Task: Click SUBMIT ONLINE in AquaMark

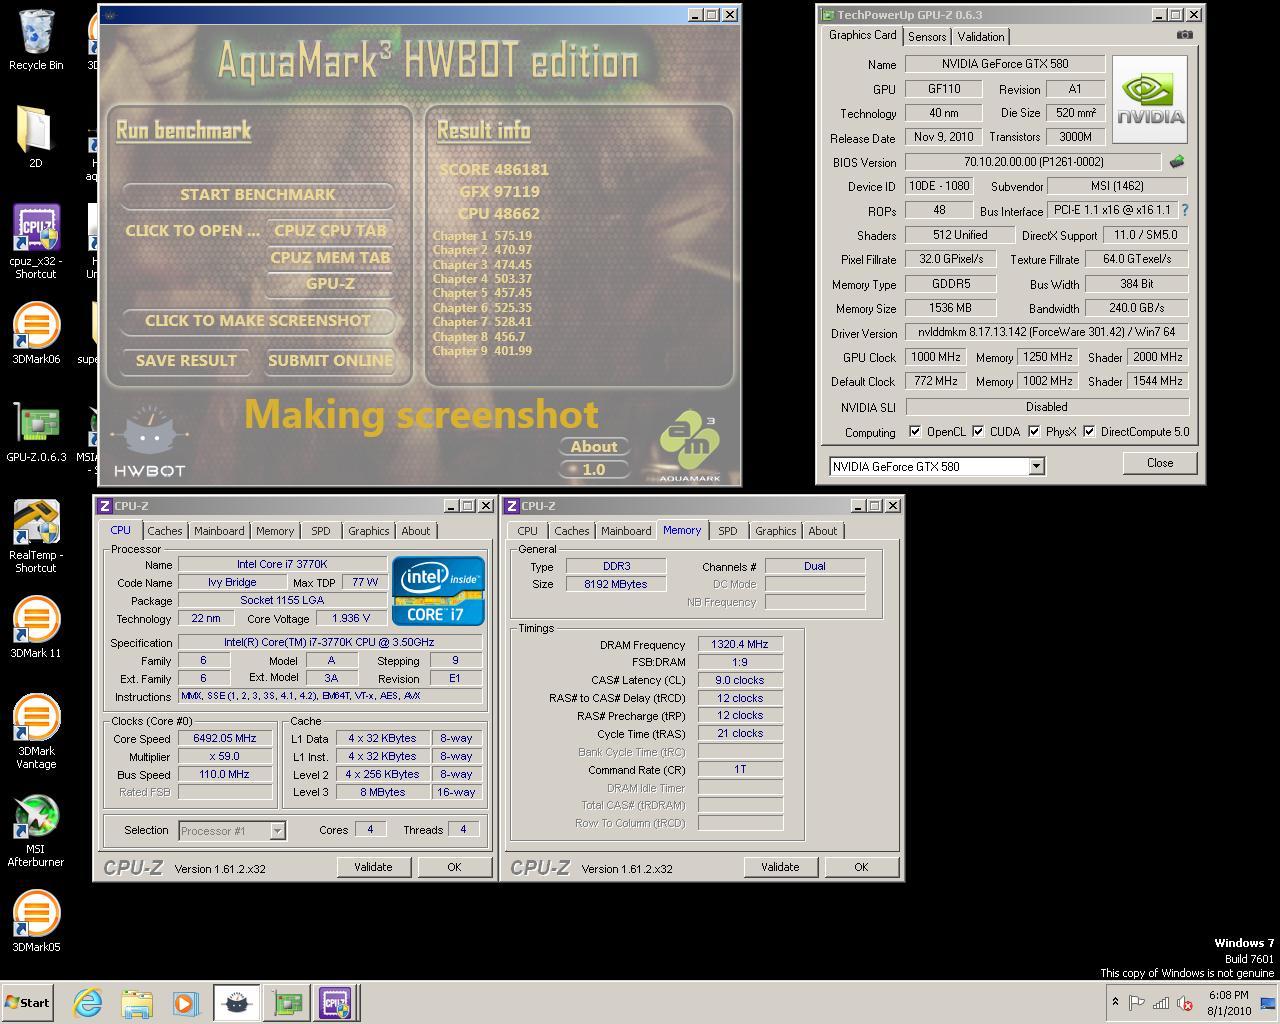Action: [330, 360]
